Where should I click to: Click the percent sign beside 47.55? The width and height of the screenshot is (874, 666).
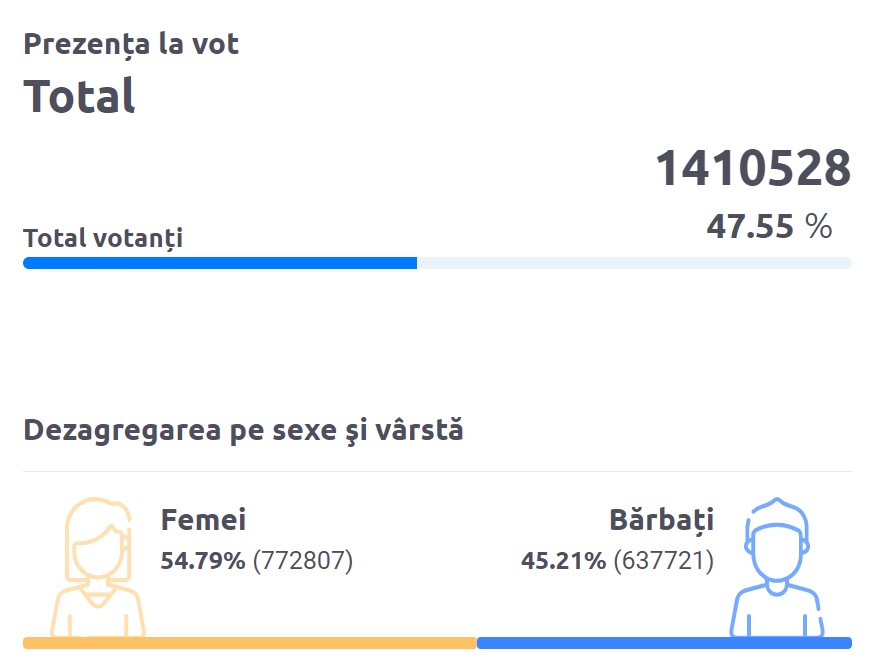(x=819, y=226)
